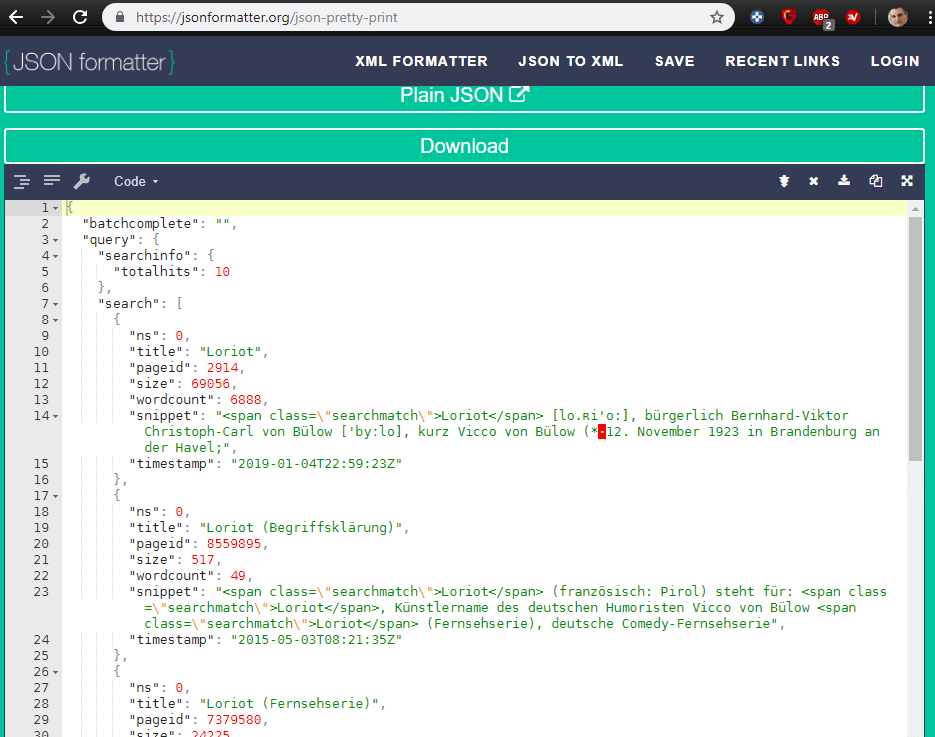The width and height of the screenshot is (935, 737).
Task: Bookmark page with the star icon
Action: point(717,17)
